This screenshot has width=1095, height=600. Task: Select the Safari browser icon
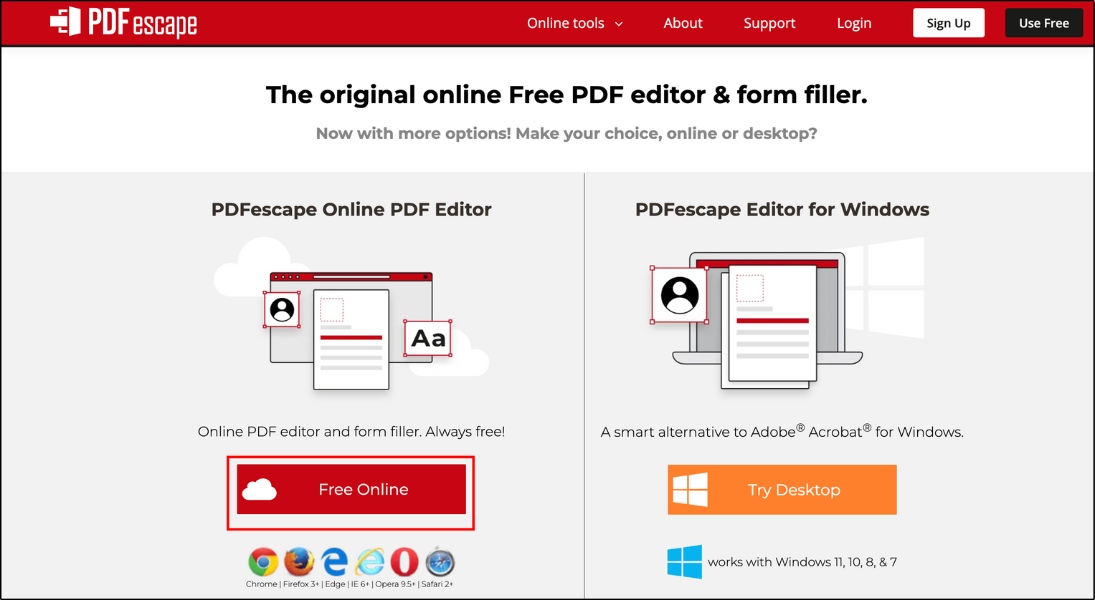point(440,562)
